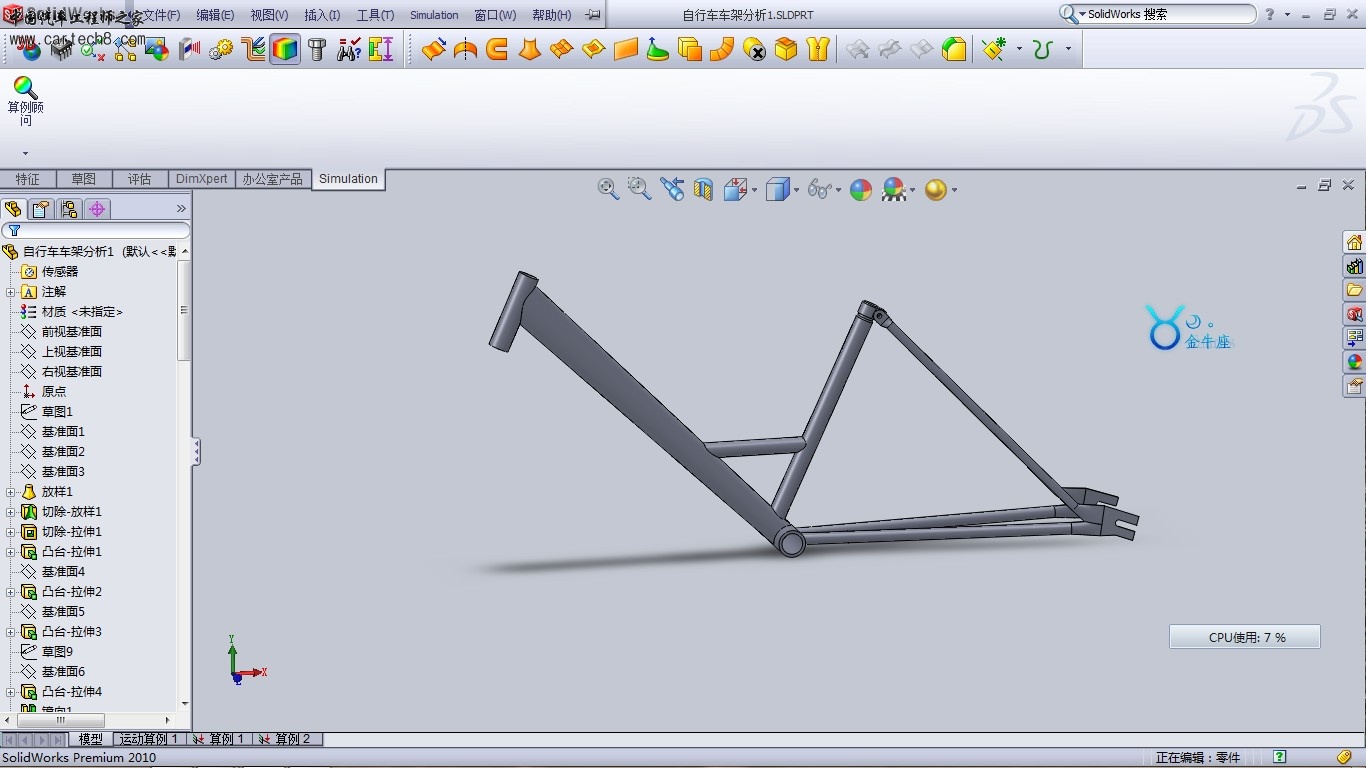Toggle Section View icon

pos(704,189)
